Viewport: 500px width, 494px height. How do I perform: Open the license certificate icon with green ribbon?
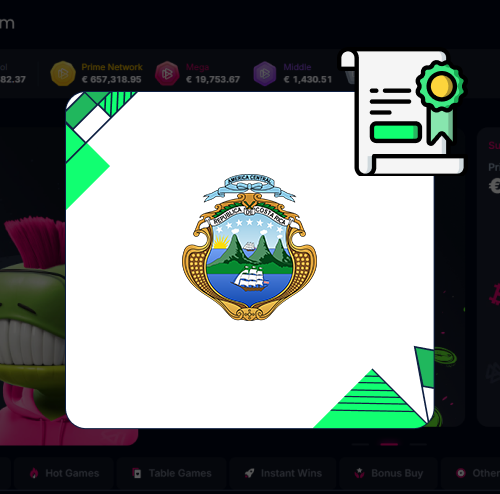[x=403, y=112]
